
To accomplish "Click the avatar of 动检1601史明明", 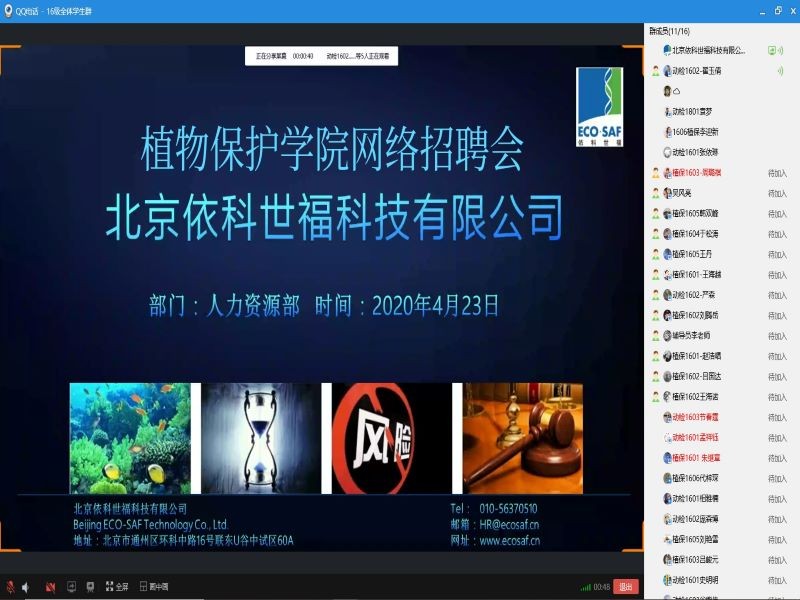I will (667, 580).
